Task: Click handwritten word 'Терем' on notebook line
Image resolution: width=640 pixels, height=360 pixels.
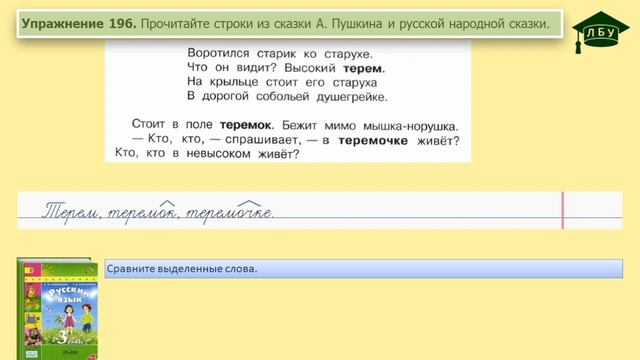Action: 71,212
